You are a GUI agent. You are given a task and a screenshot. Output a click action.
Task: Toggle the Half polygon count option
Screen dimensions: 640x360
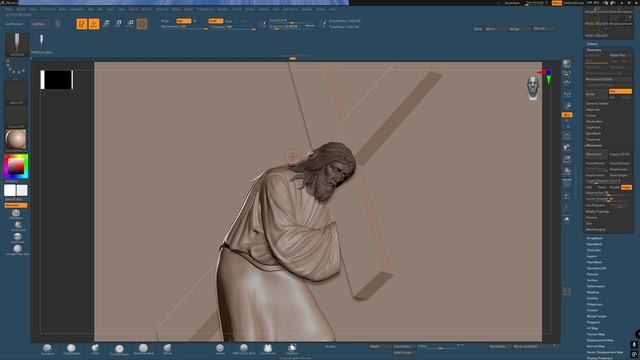(589, 187)
